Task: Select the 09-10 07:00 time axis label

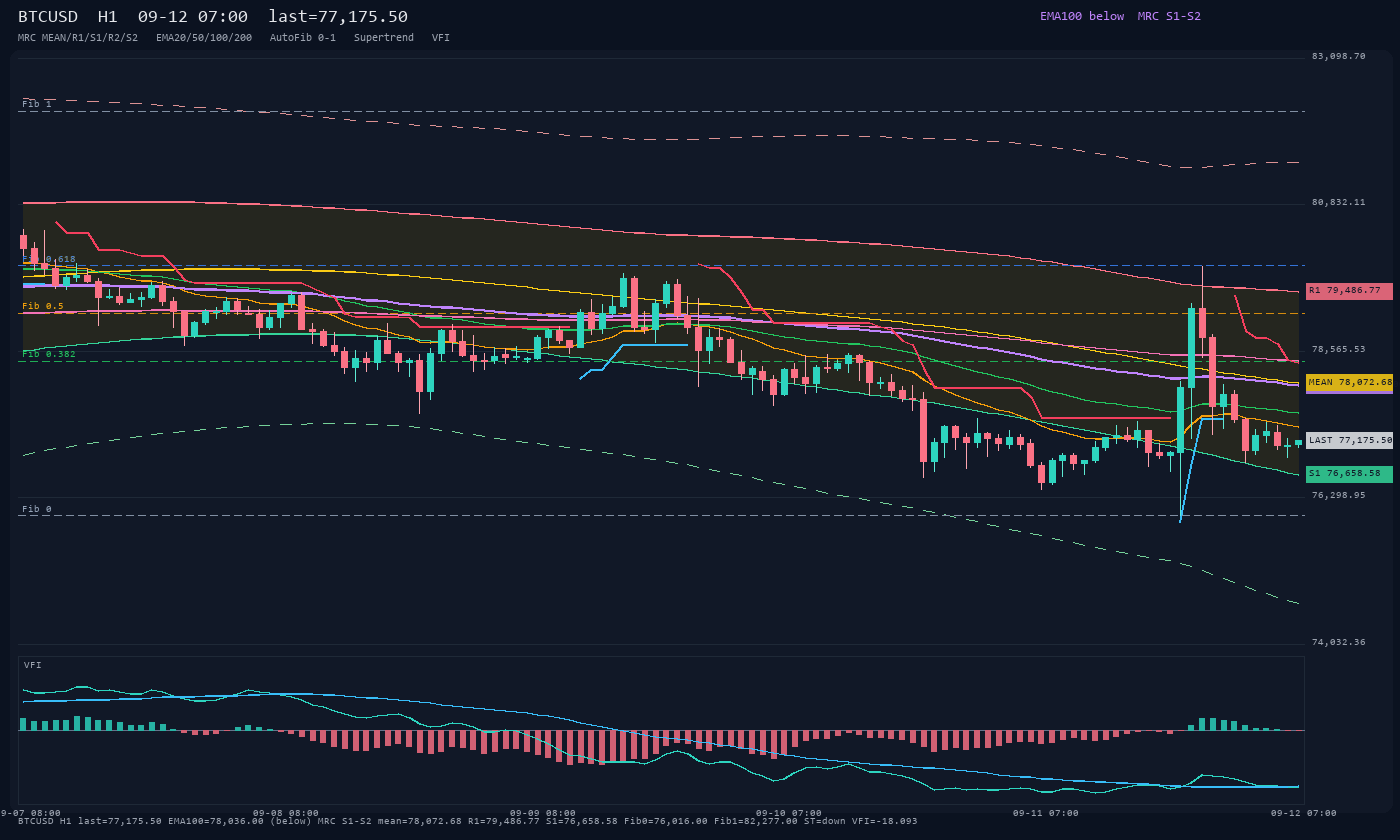Action: pos(789,813)
